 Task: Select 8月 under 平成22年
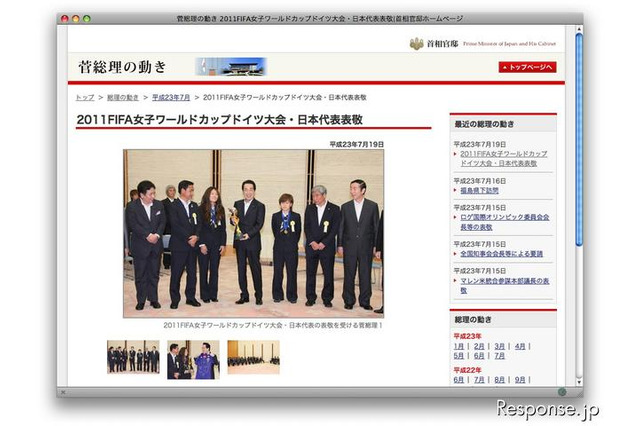(500, 380)
